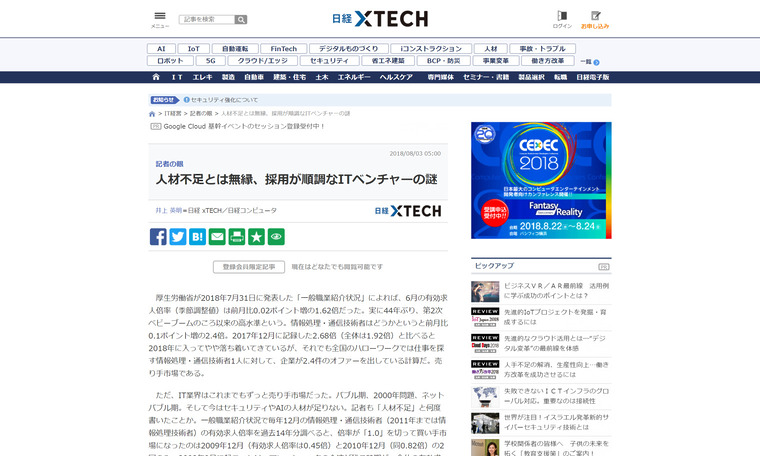Viewport: 760px width, 456px height.
Task: Email the article via envelope icon
Action: (217, 237)
